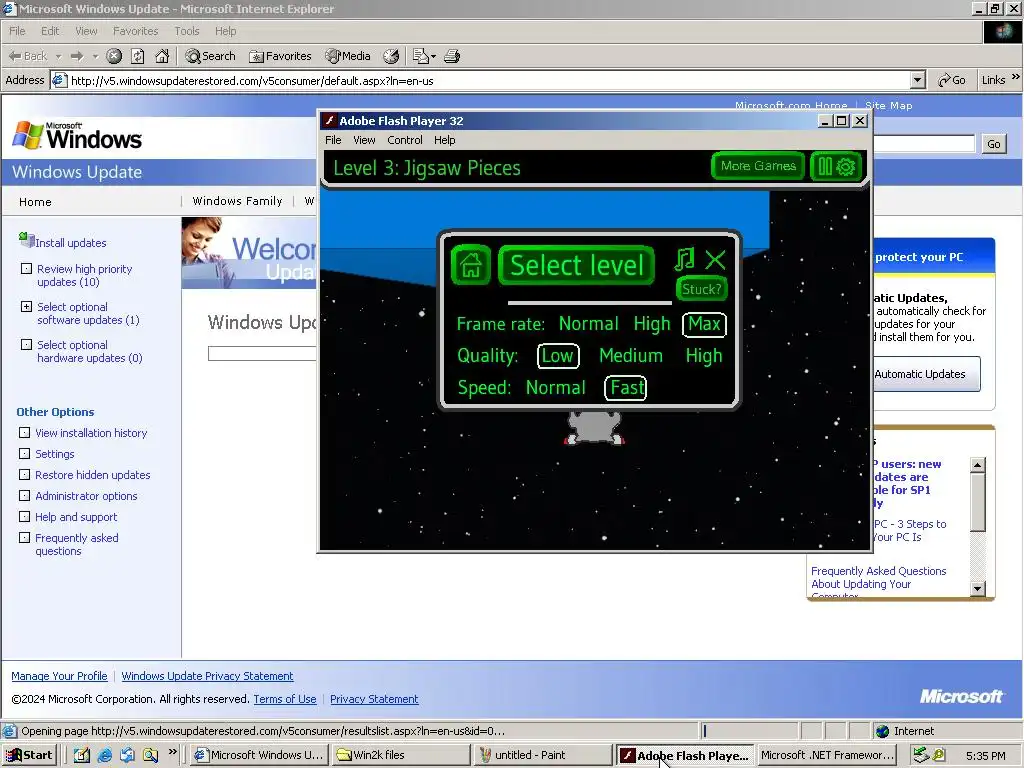Stop page loading in IE toolbar
Image resolution: width=1024 pixels, height=768 pixels.
point(114,56)
